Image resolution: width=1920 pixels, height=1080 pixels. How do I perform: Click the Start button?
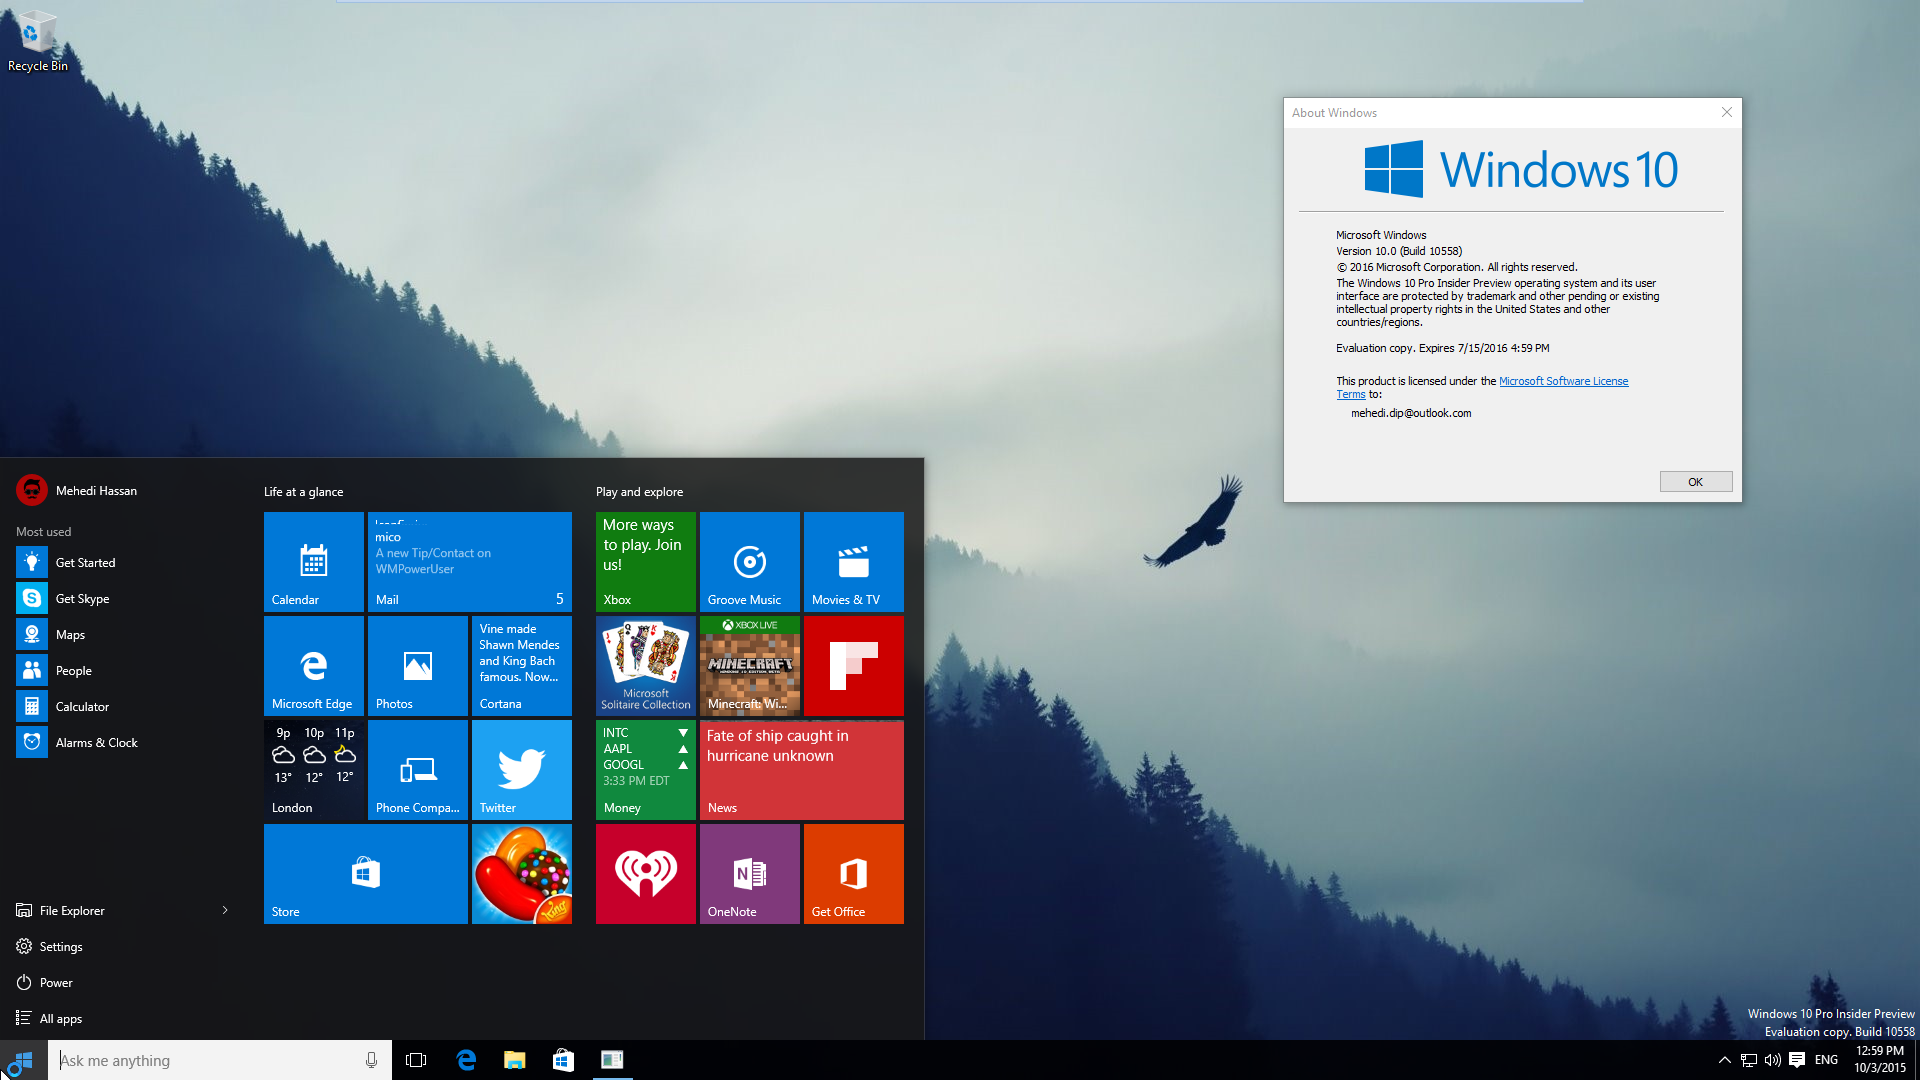click(24, 1060)
